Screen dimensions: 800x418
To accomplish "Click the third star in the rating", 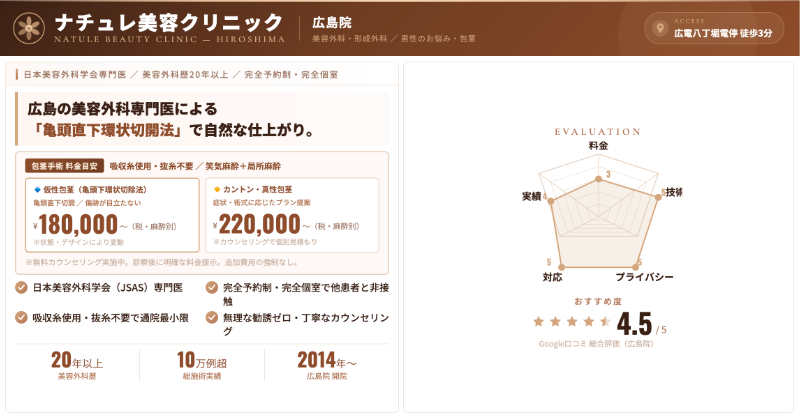I will (x=572, y=322).
